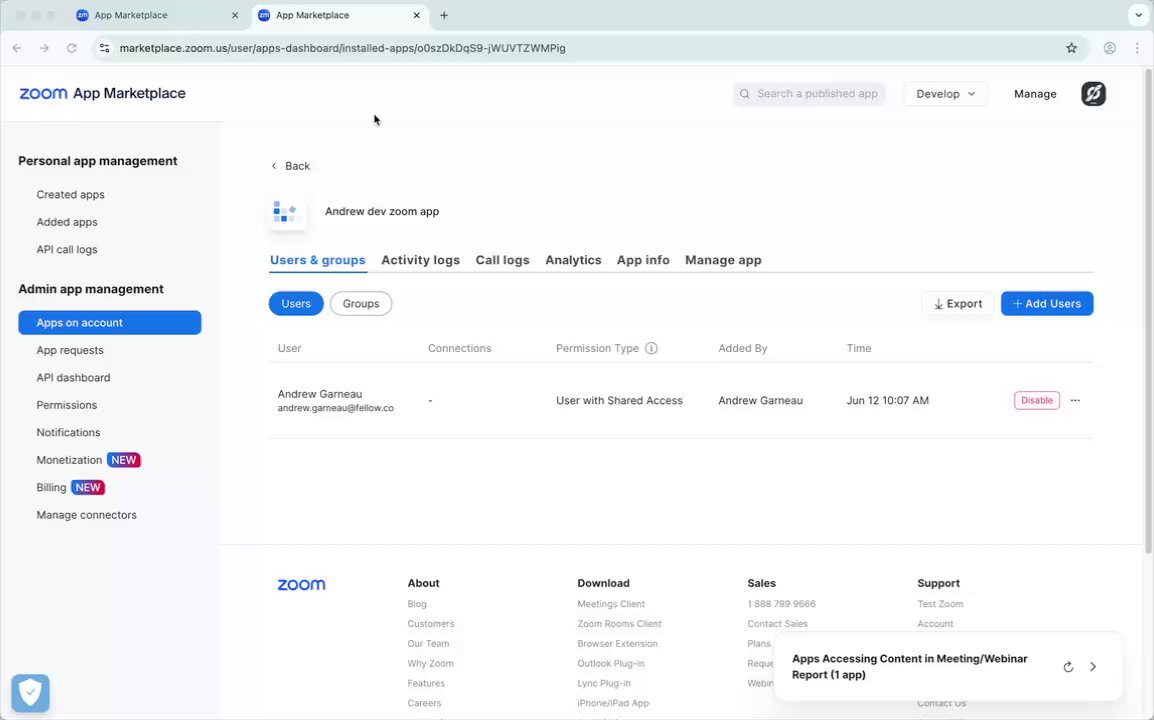Open Billing in the sidebar

tap(51, 487)
